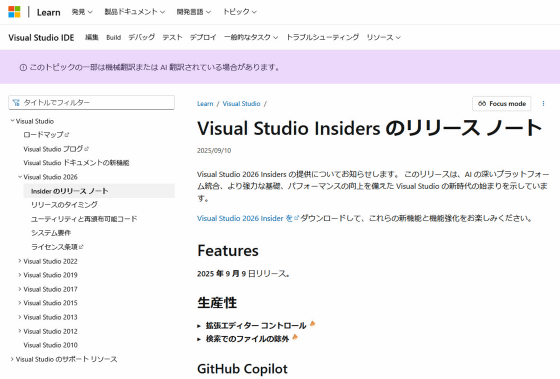Click external link icon beside ロードマップ
This screenshot has height=379, width=560.
coord(67,135)
